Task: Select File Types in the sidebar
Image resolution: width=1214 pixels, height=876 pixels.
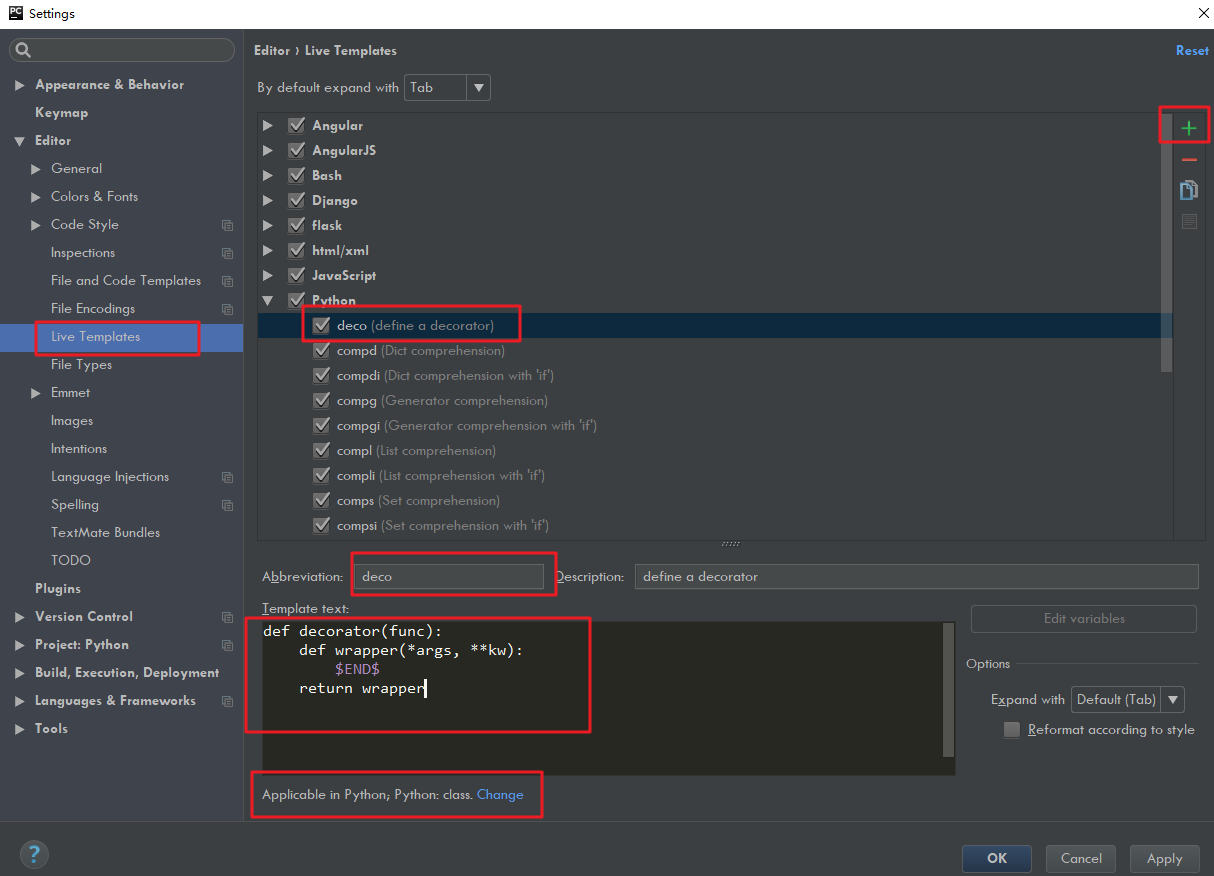Action: pyautogui.click(x=81, y=365)
